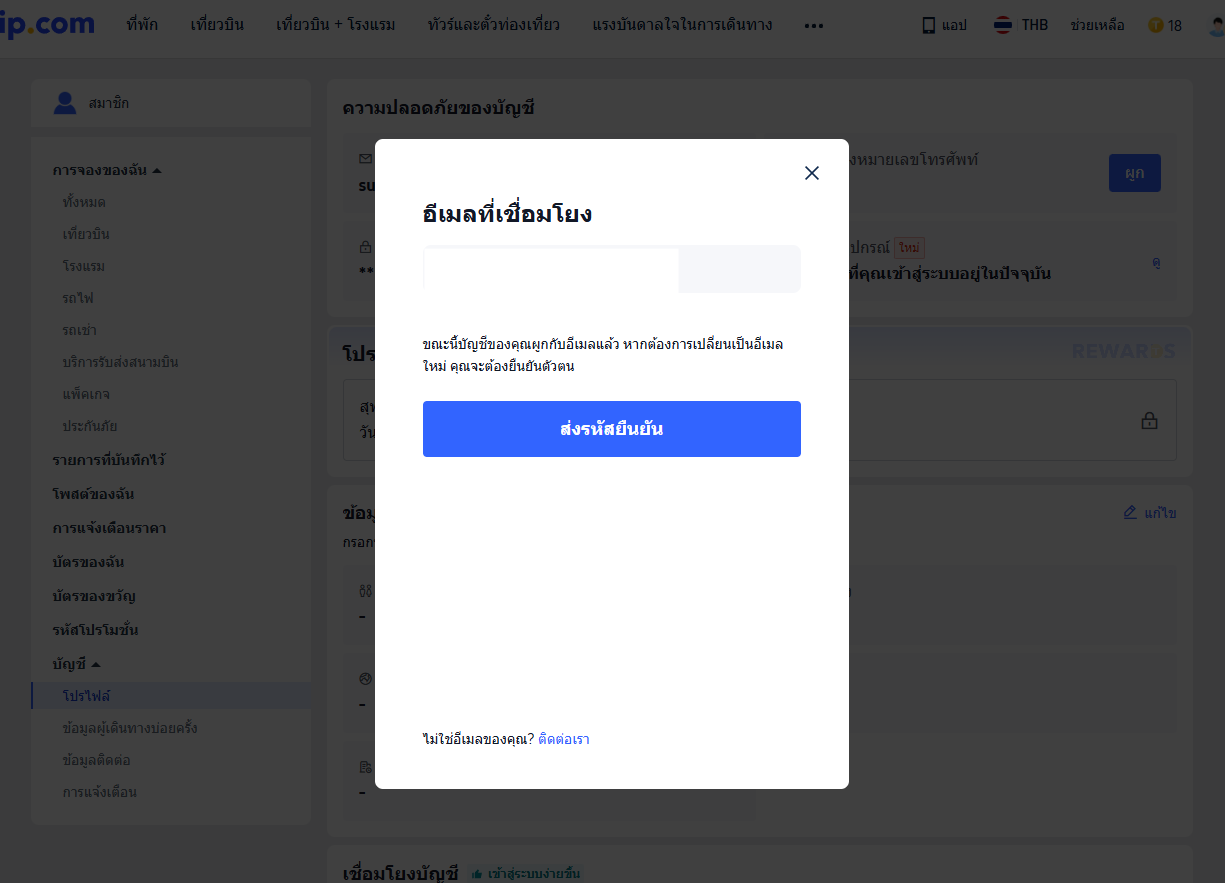The height and width of the screenshot is (883, 1225).
Task: Open the contact us link
Action: coord(563,740)
